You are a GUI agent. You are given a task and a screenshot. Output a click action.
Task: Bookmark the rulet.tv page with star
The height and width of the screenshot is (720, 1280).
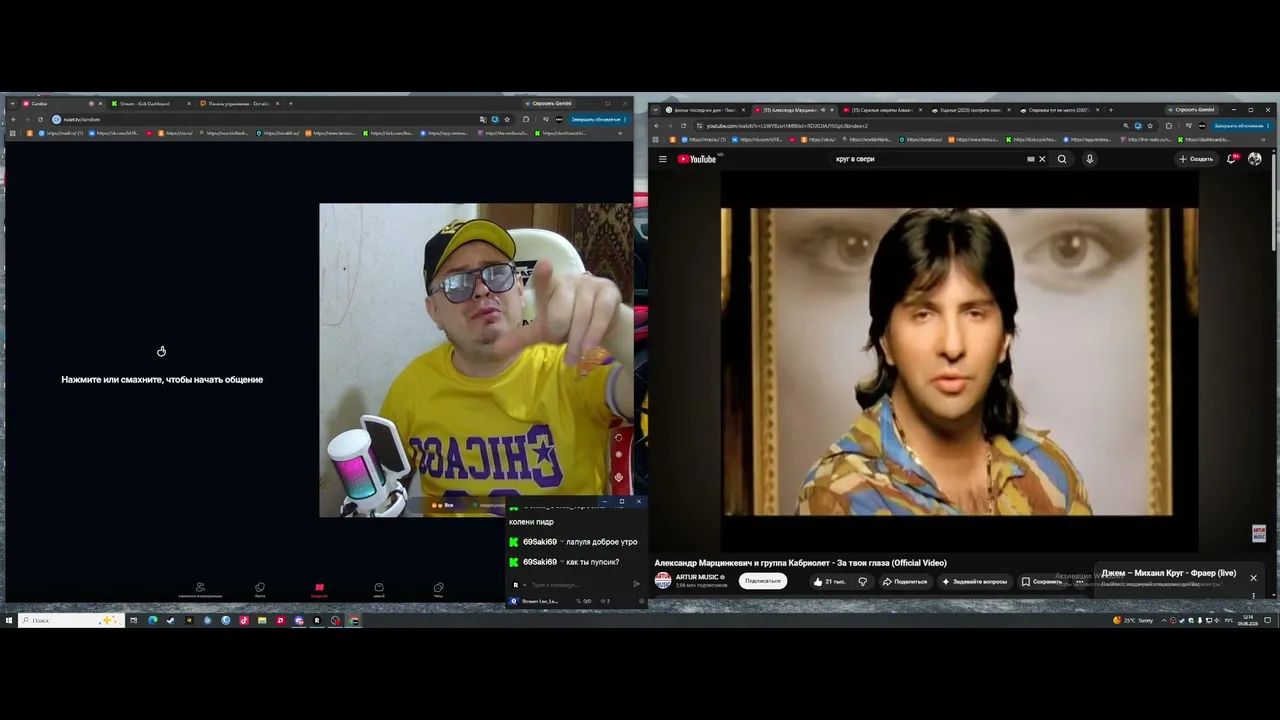tap(507, 119)
